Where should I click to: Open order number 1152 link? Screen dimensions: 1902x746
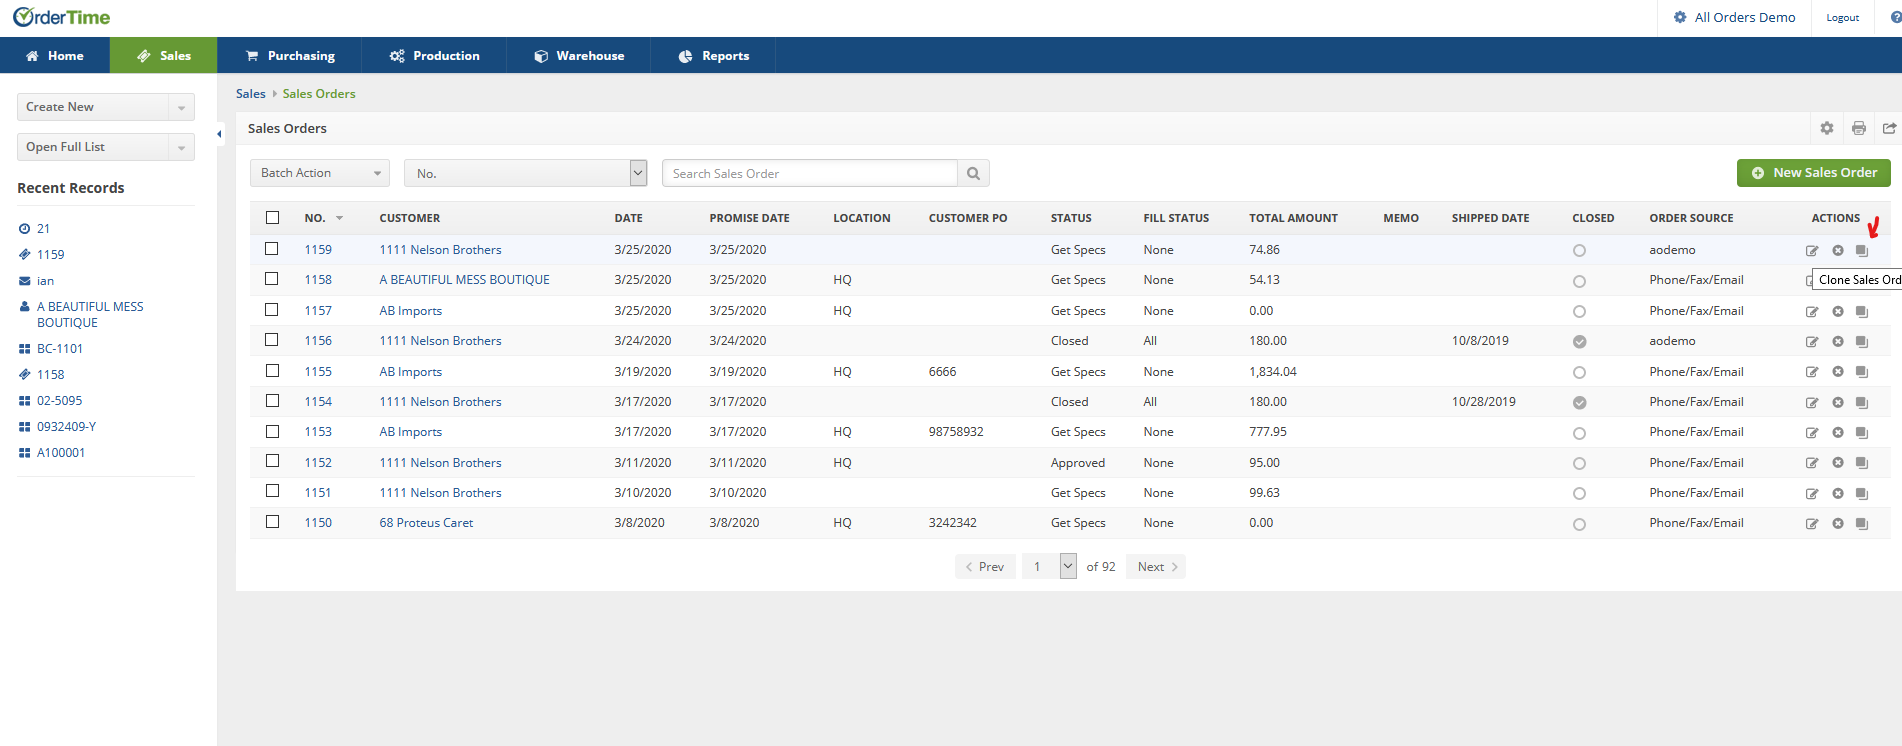[318, 463]
